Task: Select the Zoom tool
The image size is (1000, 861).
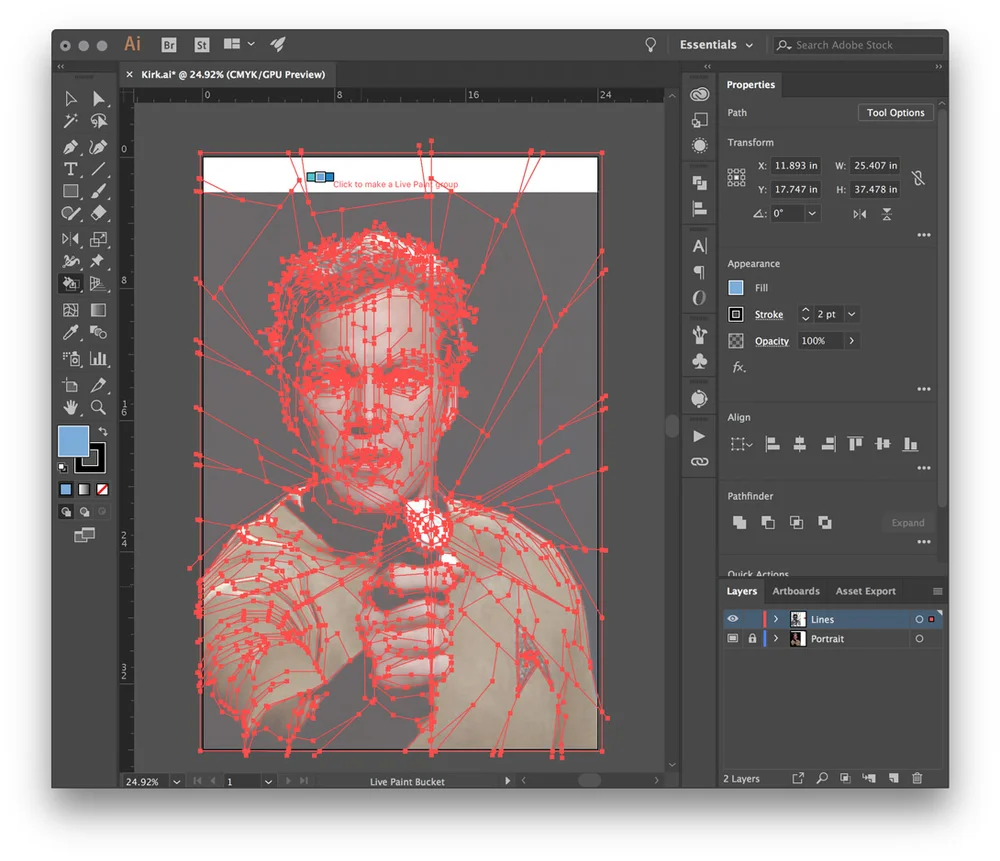Action: (x=97, y=407)
